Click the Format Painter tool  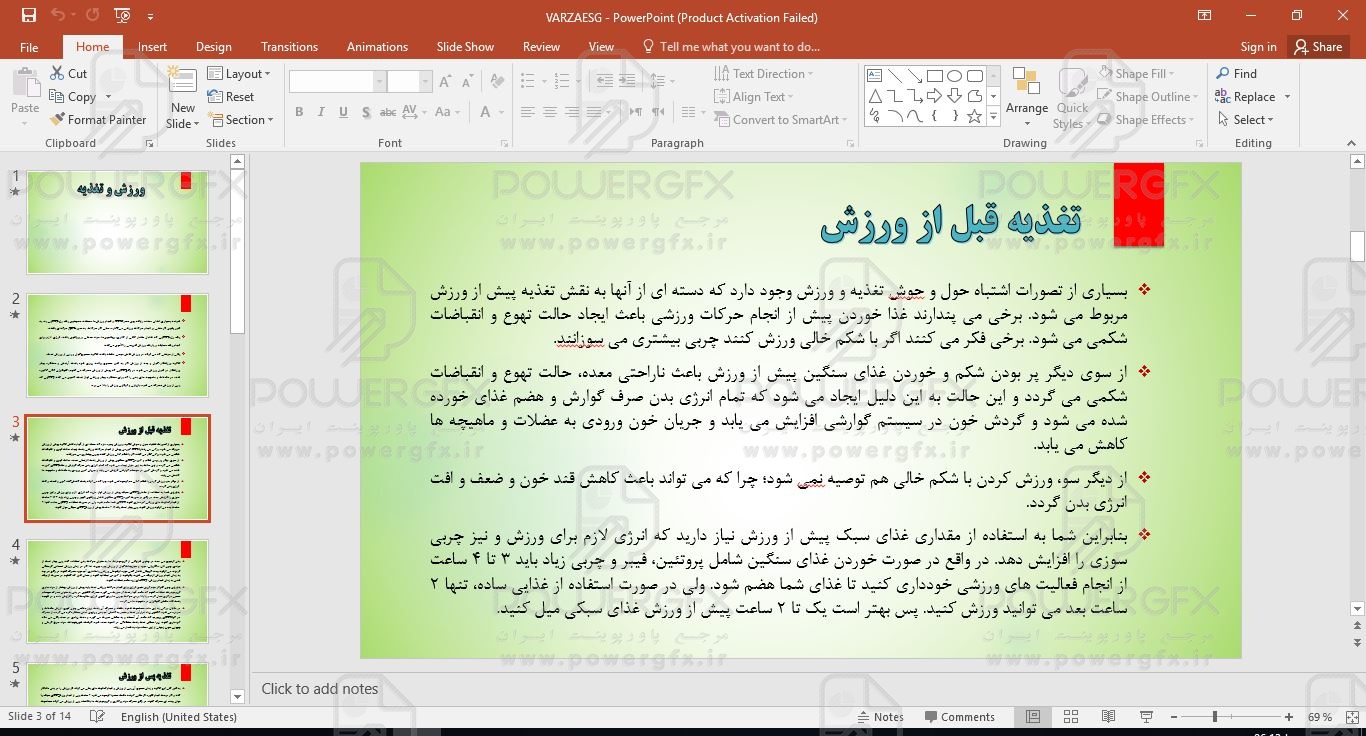(x=97, y=120)
